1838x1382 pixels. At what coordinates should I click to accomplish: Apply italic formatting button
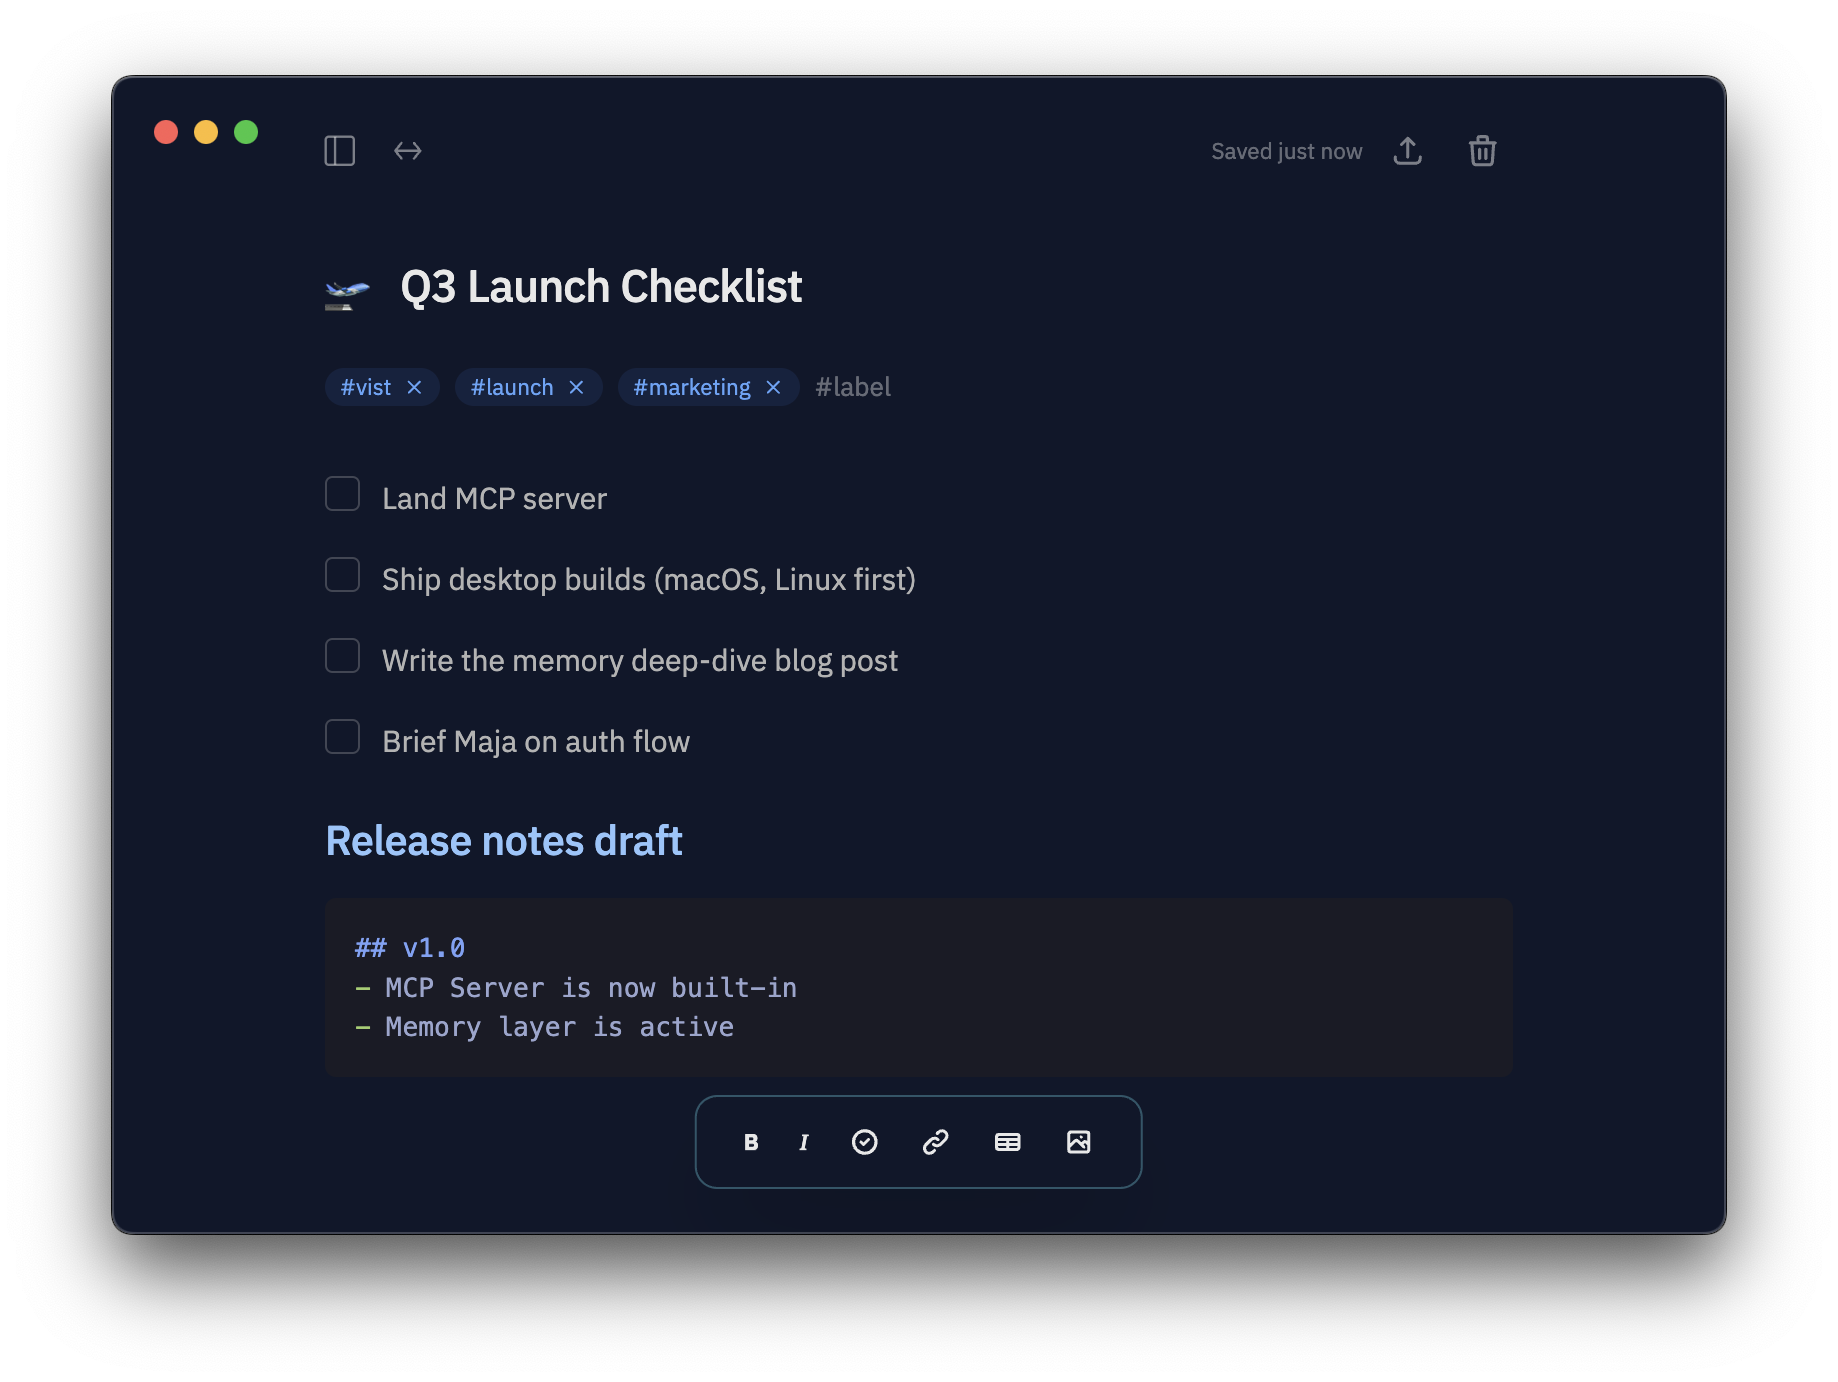(x=804, y=1142)
